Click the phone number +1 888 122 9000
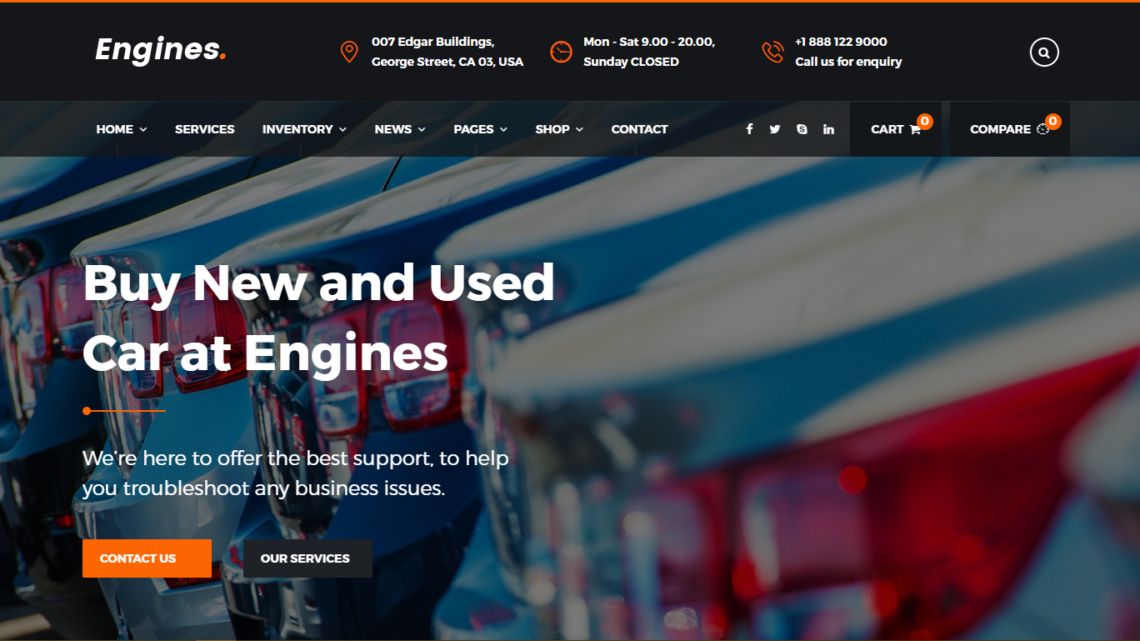 [840, 42]
